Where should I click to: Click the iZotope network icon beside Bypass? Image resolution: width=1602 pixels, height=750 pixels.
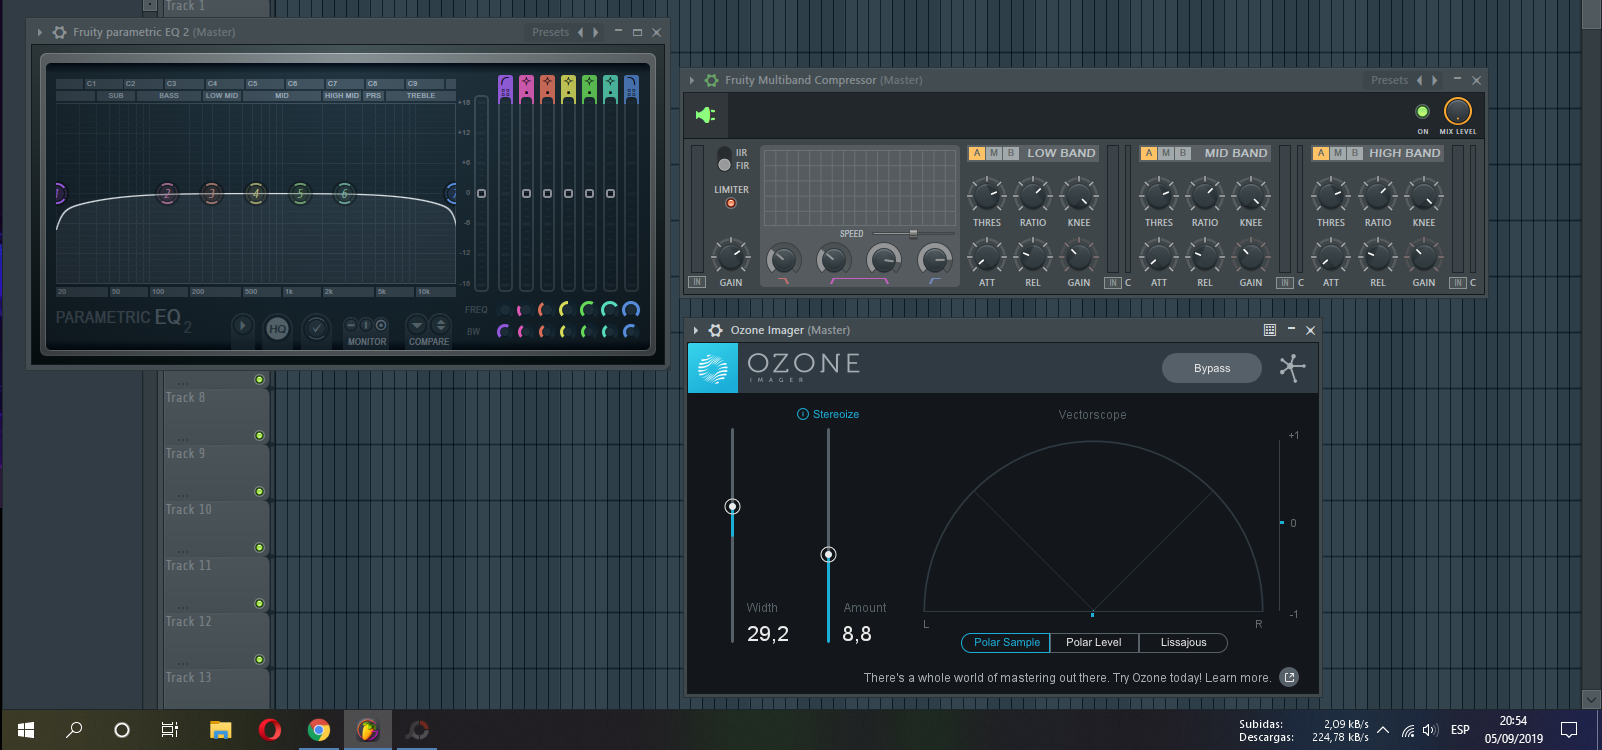coord(1292,368)
